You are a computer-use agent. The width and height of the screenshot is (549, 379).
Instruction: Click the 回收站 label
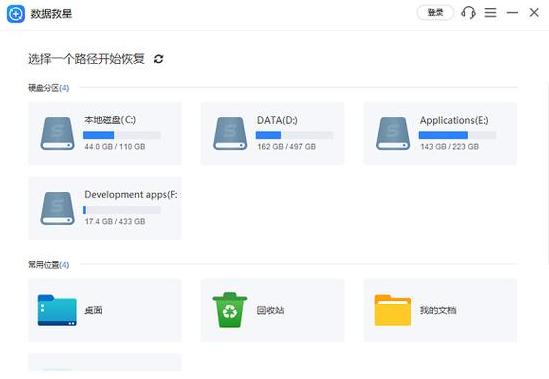coord(270,310)
